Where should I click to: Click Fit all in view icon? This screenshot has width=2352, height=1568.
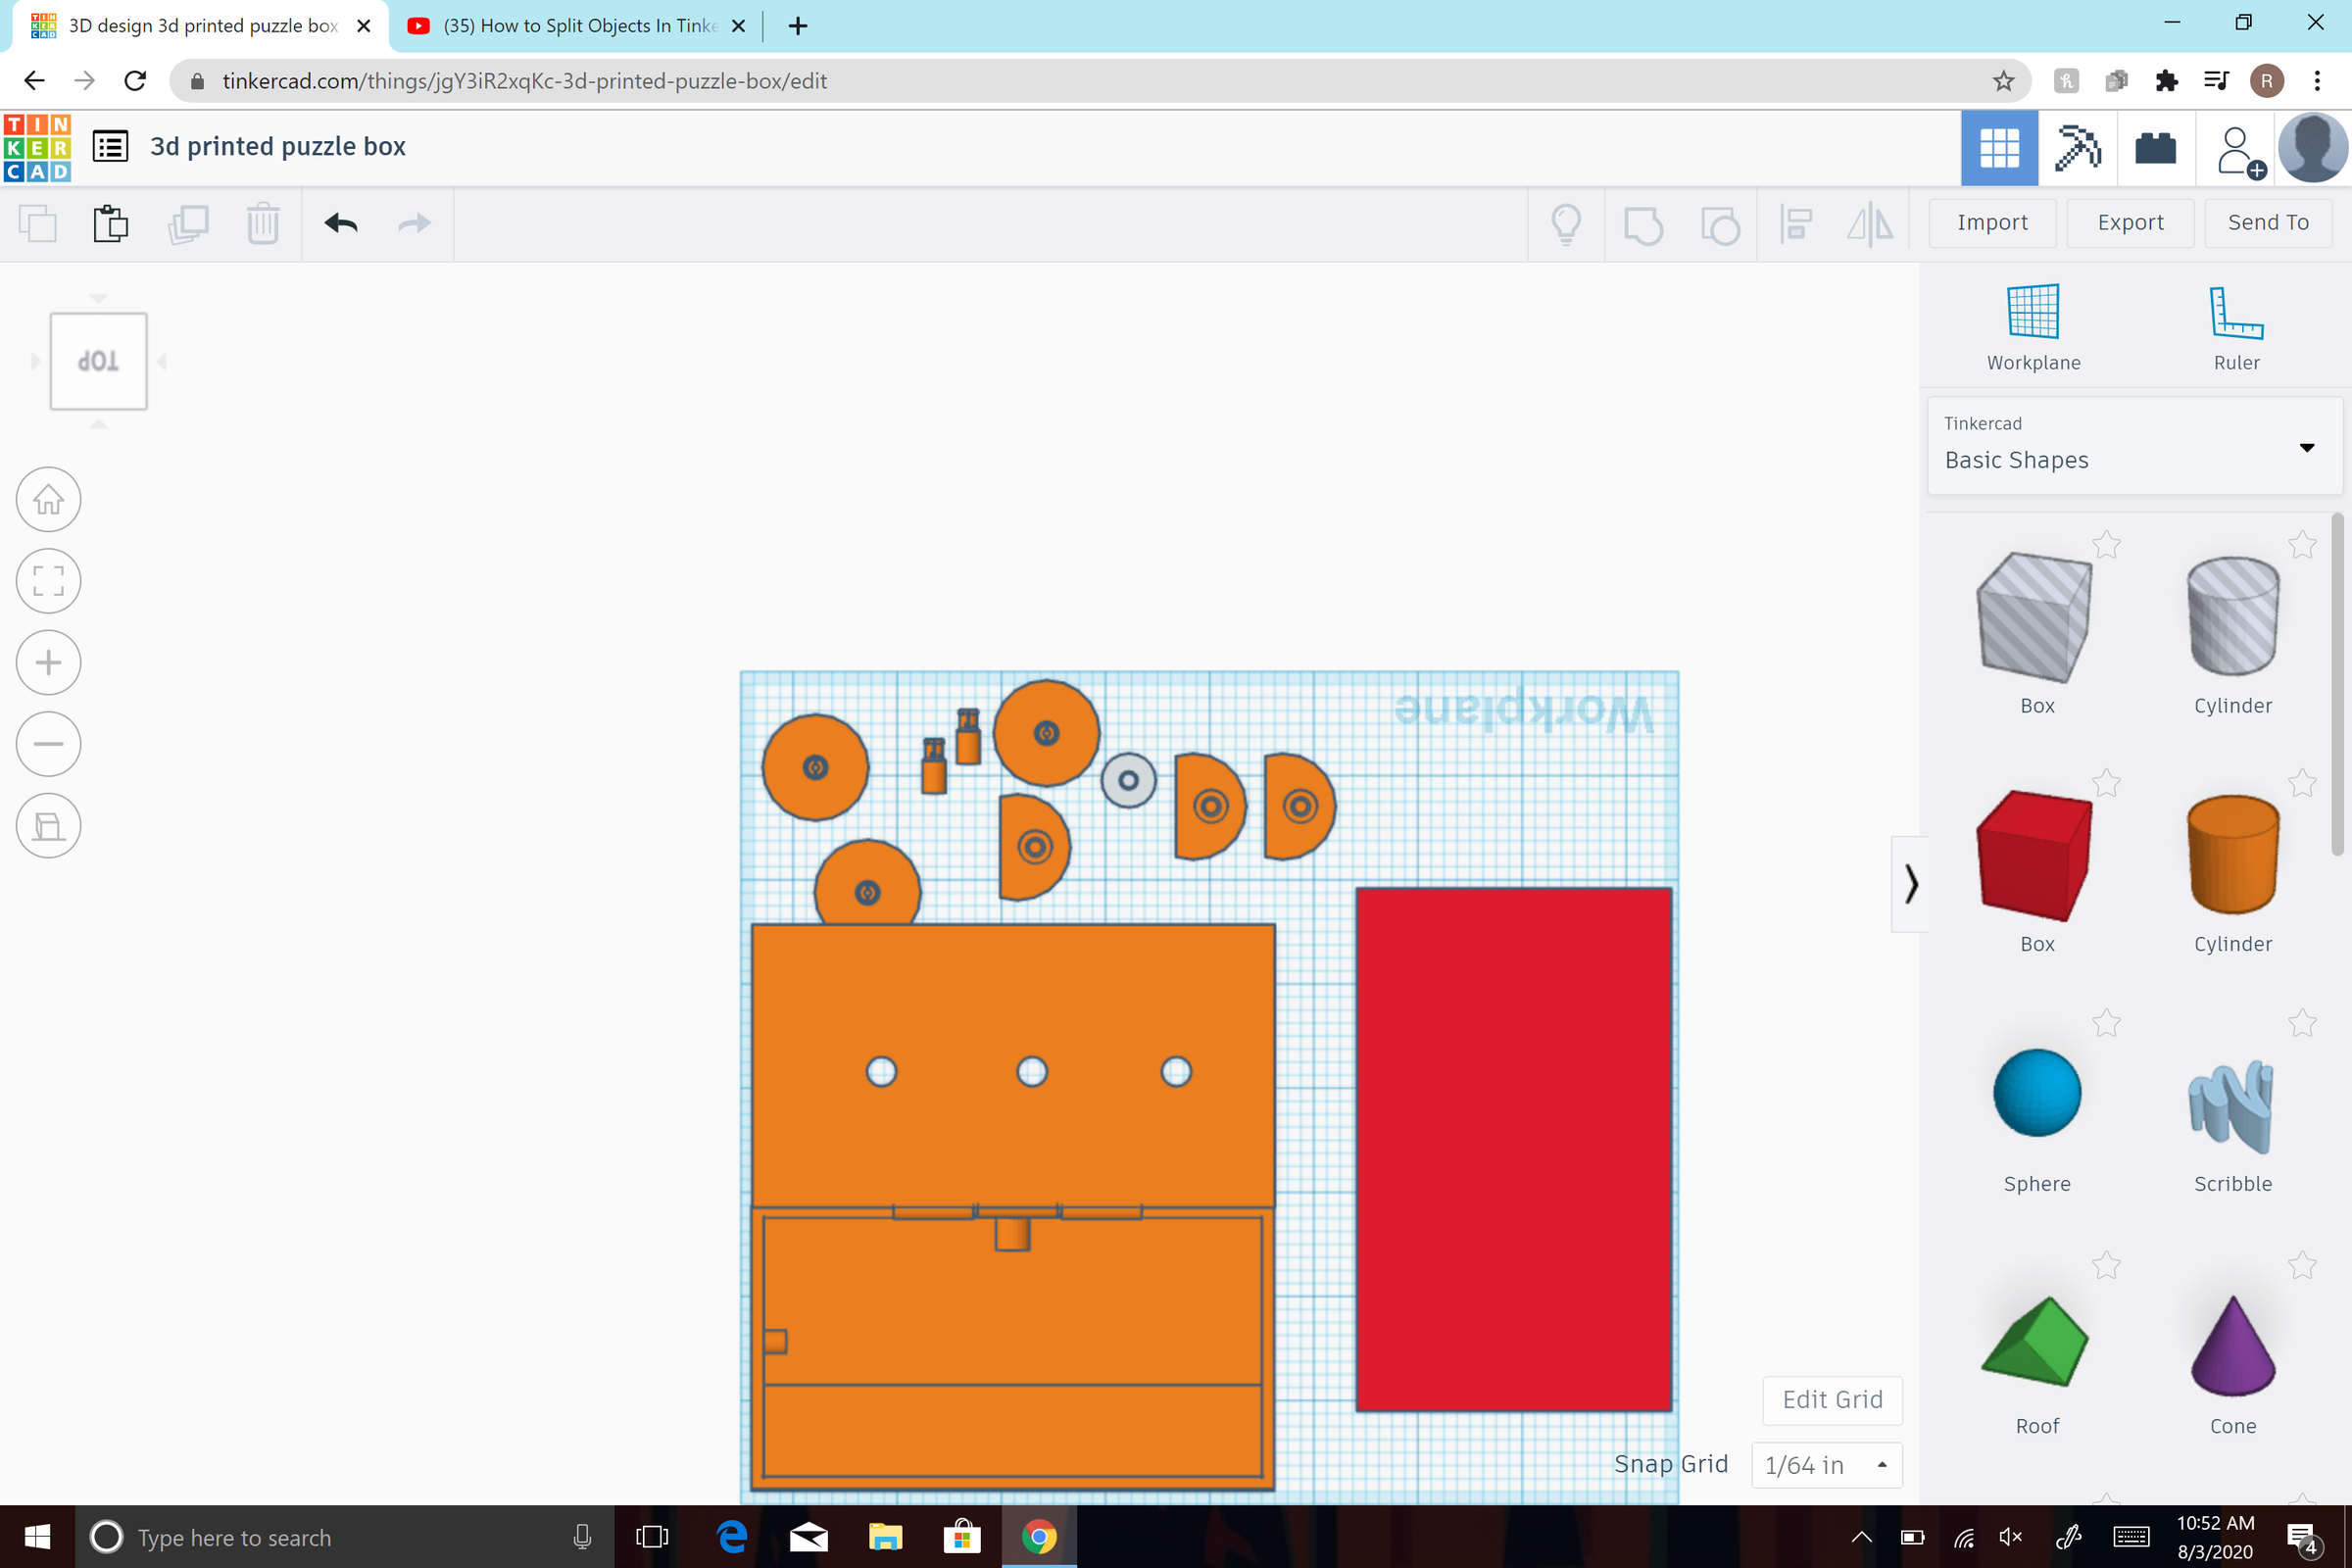(x=48, y=581)
